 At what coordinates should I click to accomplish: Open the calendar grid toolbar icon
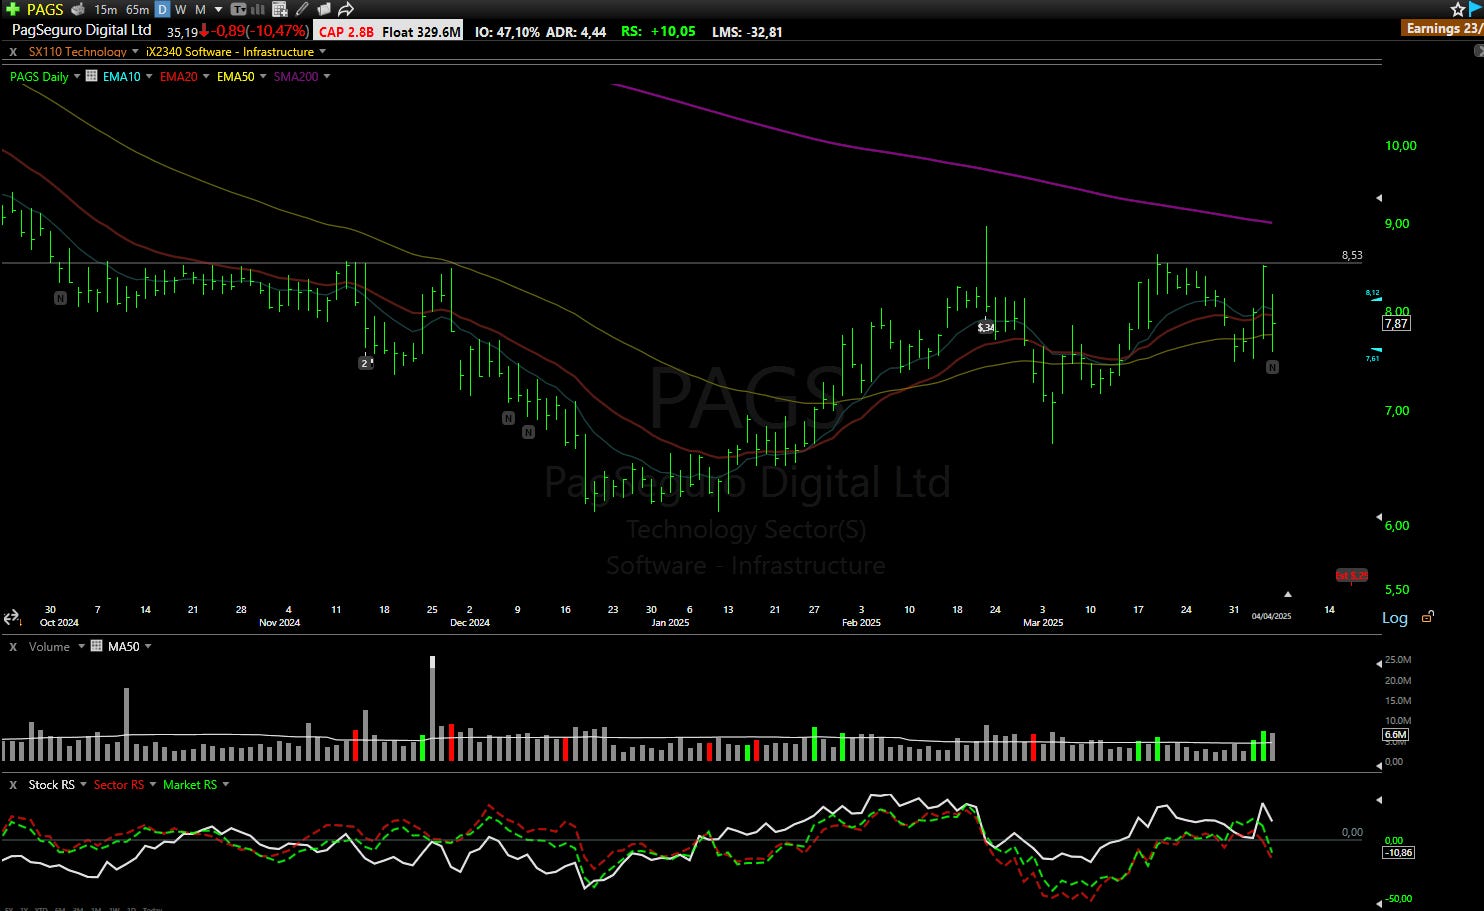[x=280, y=9]
